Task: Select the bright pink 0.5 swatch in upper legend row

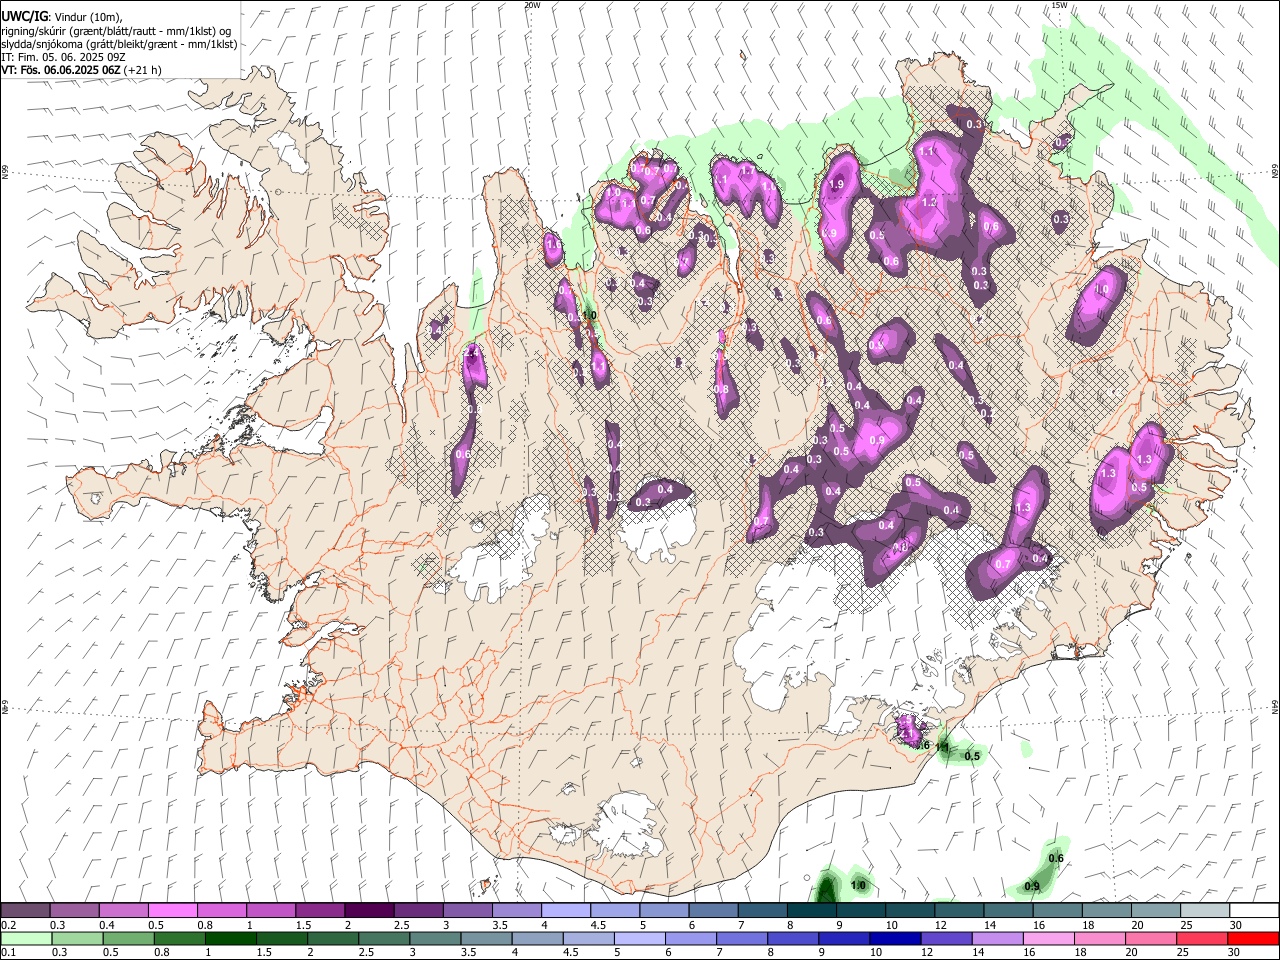Action: [173, 910]
